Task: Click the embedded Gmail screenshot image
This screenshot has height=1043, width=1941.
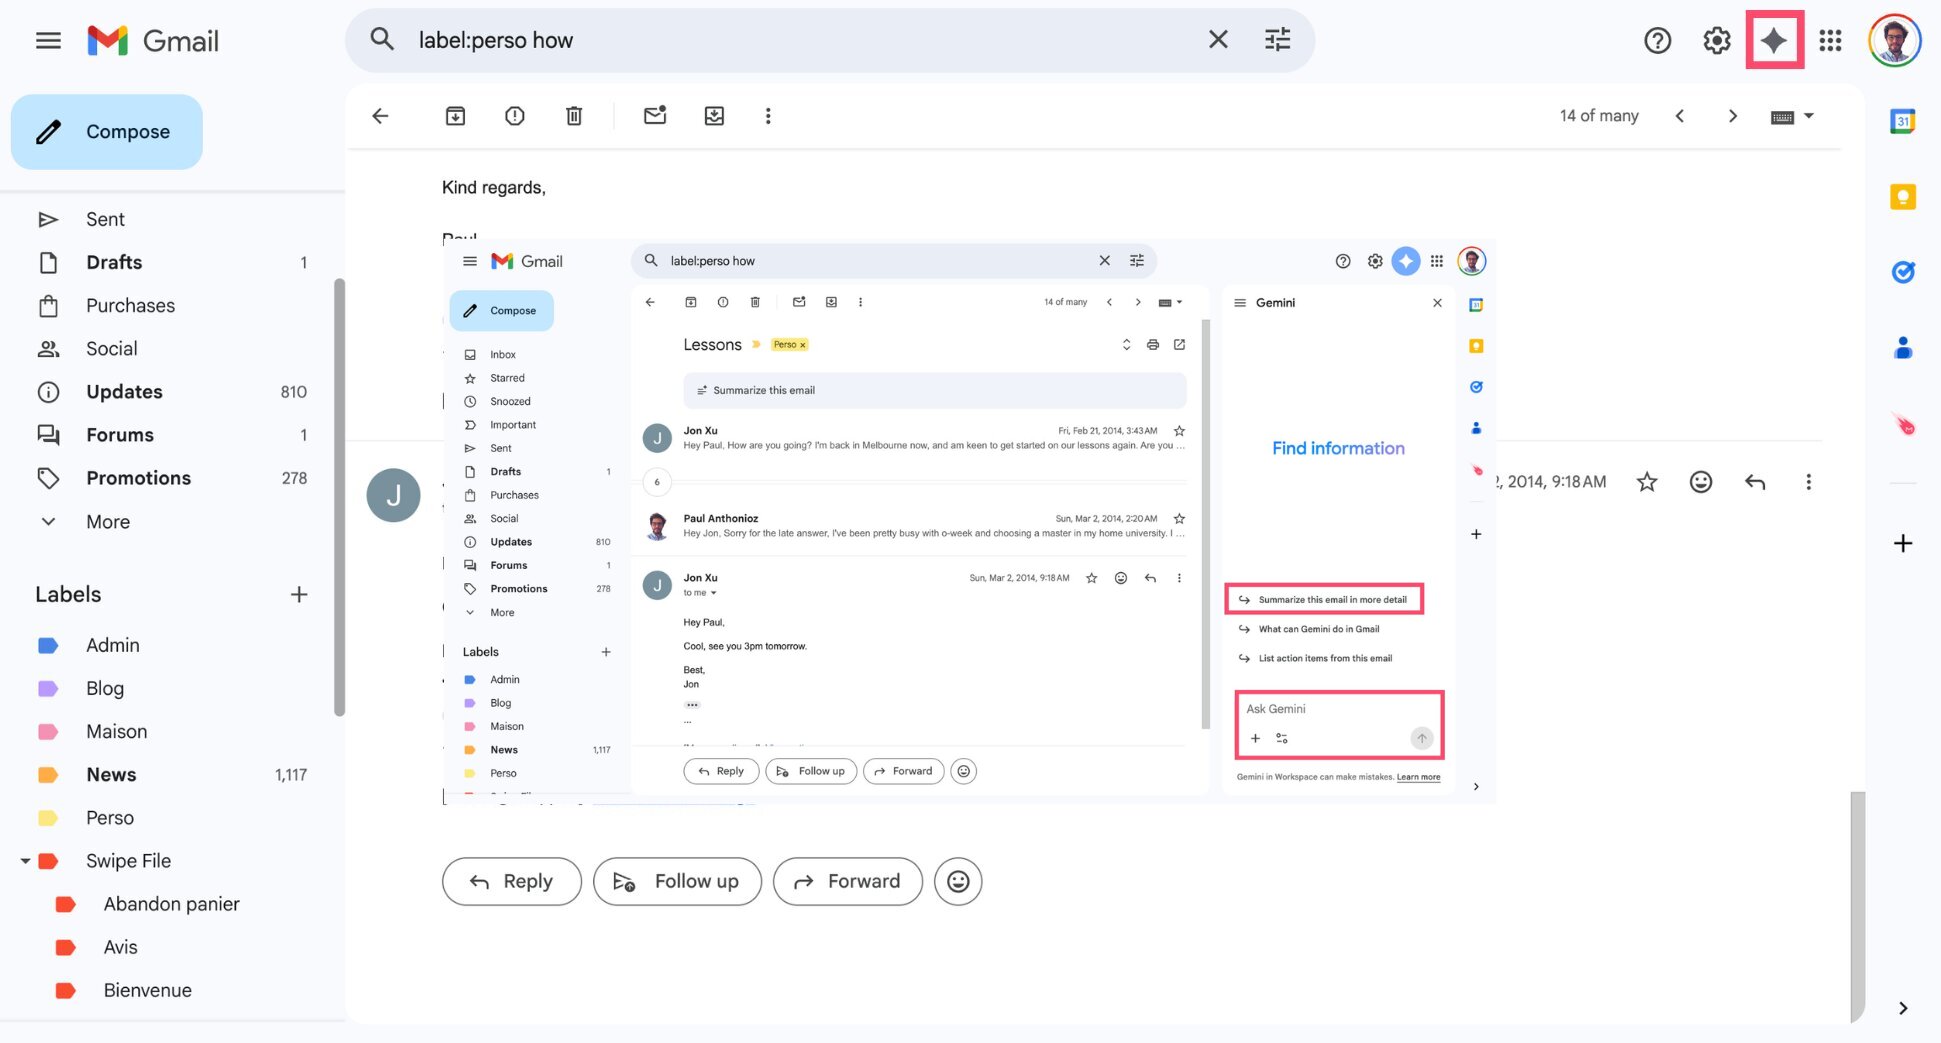Action: pos(969,521)
